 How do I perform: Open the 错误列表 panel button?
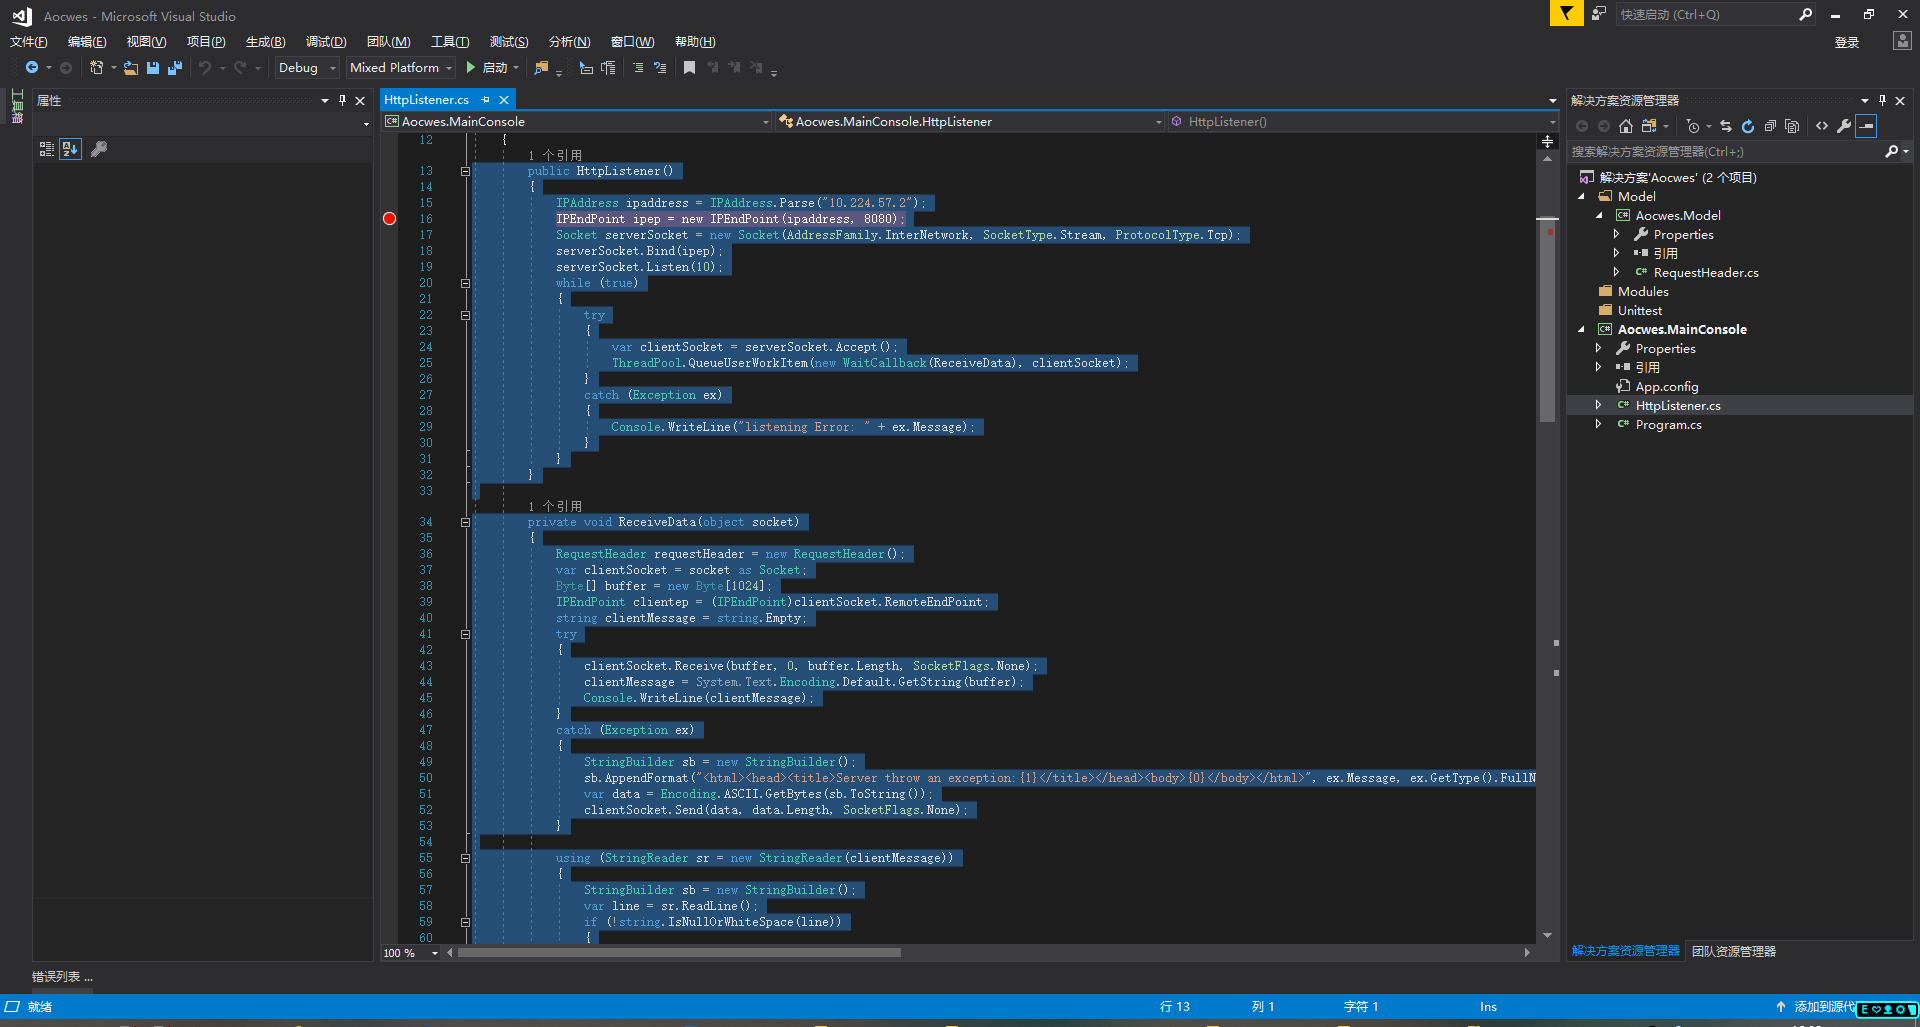tap(62, 976)
